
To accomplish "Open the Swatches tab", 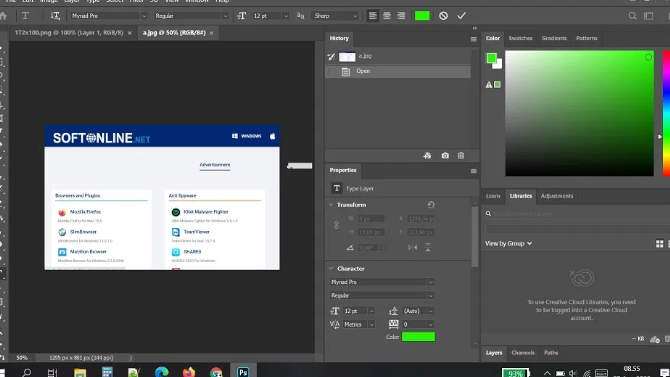I will [x=520, y=38].
